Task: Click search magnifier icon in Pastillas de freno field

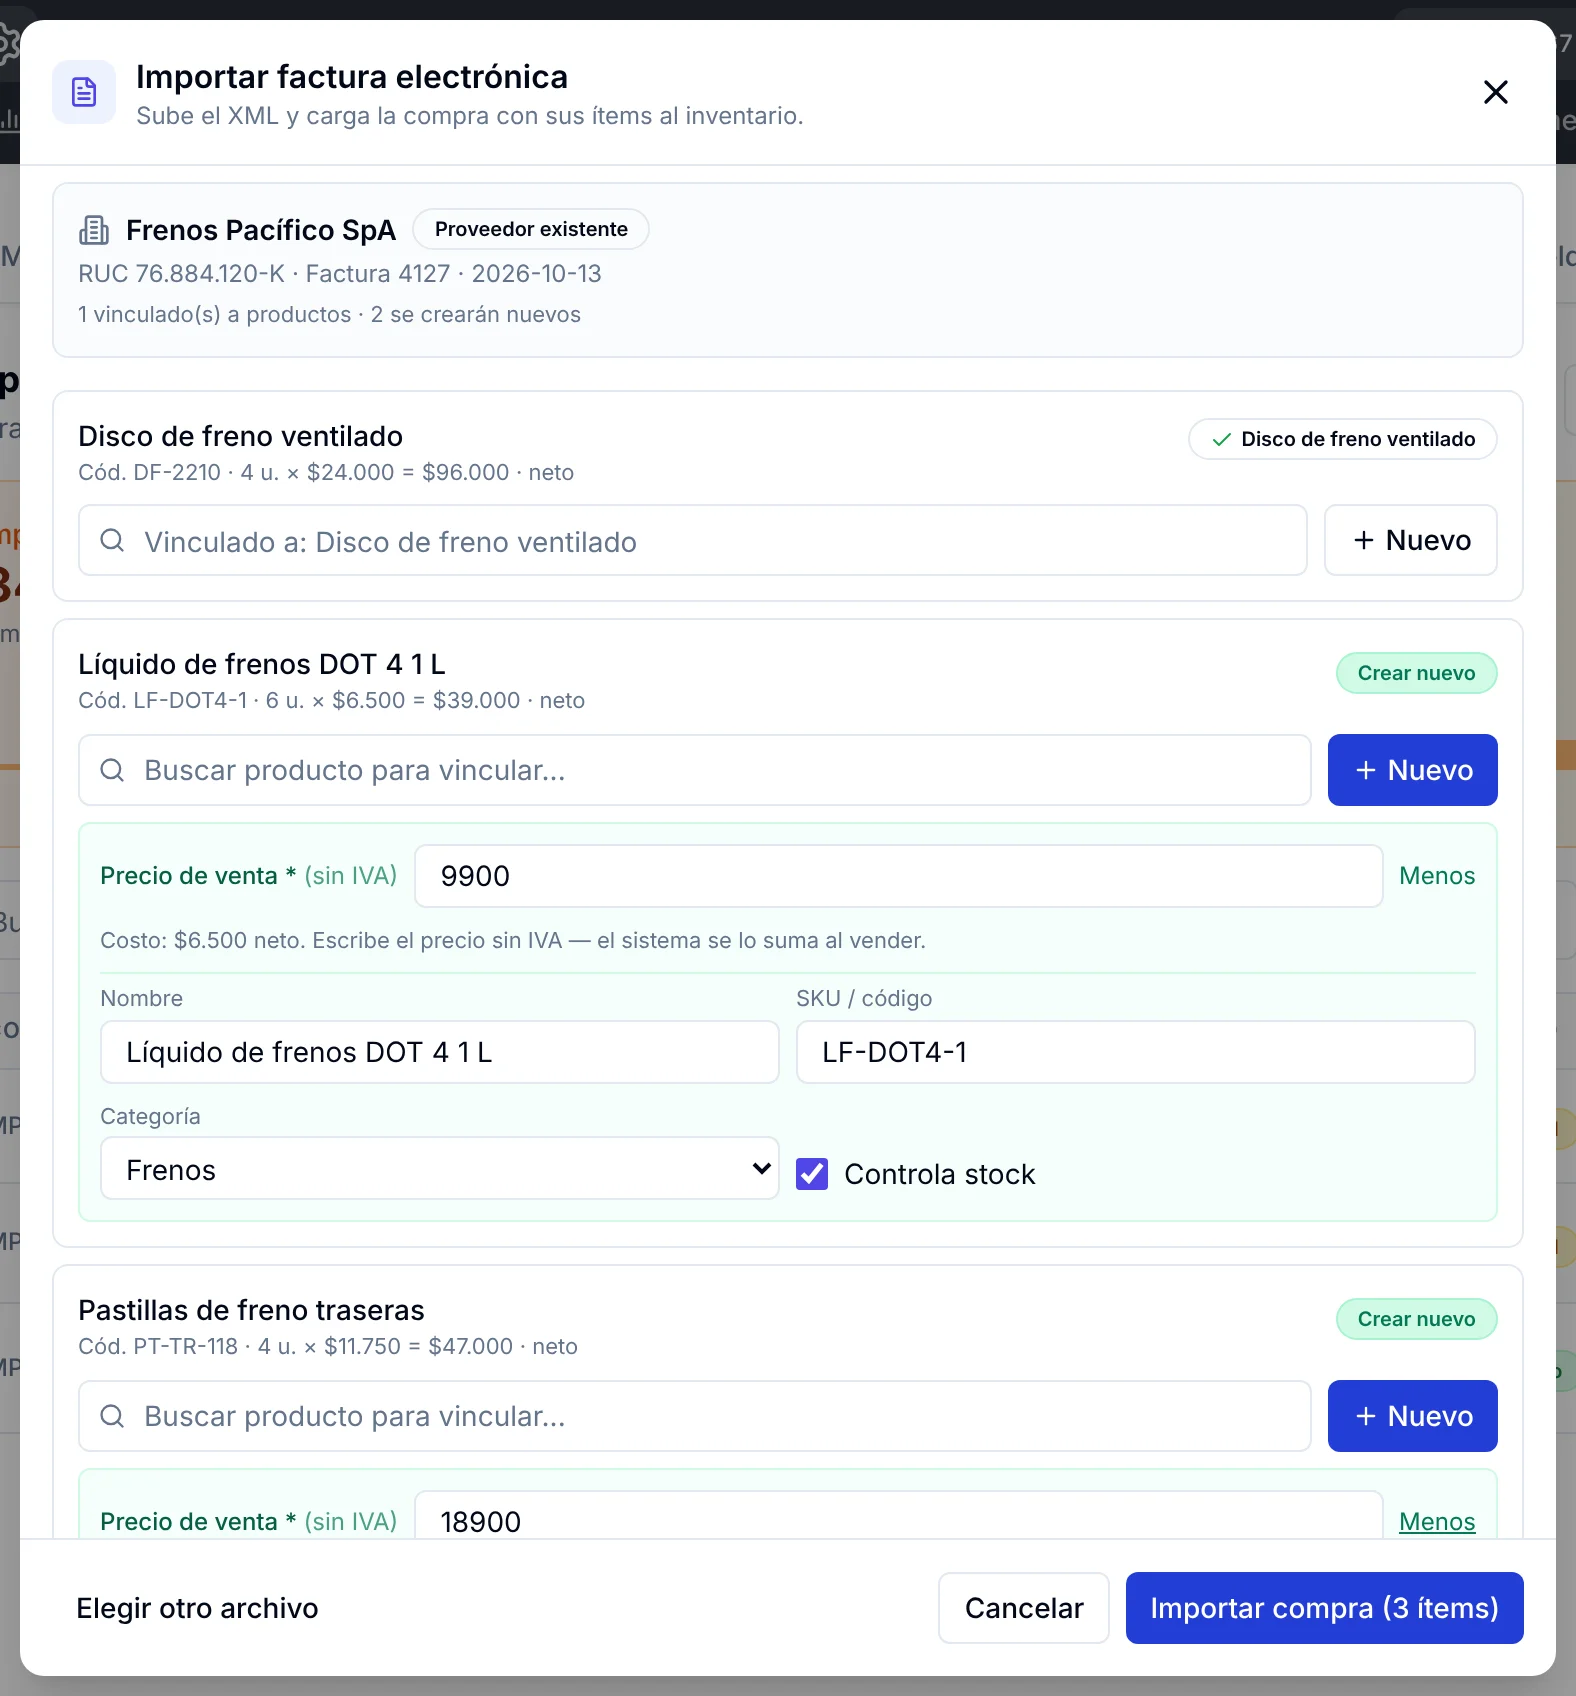Action: click(x=112, y=1416)
